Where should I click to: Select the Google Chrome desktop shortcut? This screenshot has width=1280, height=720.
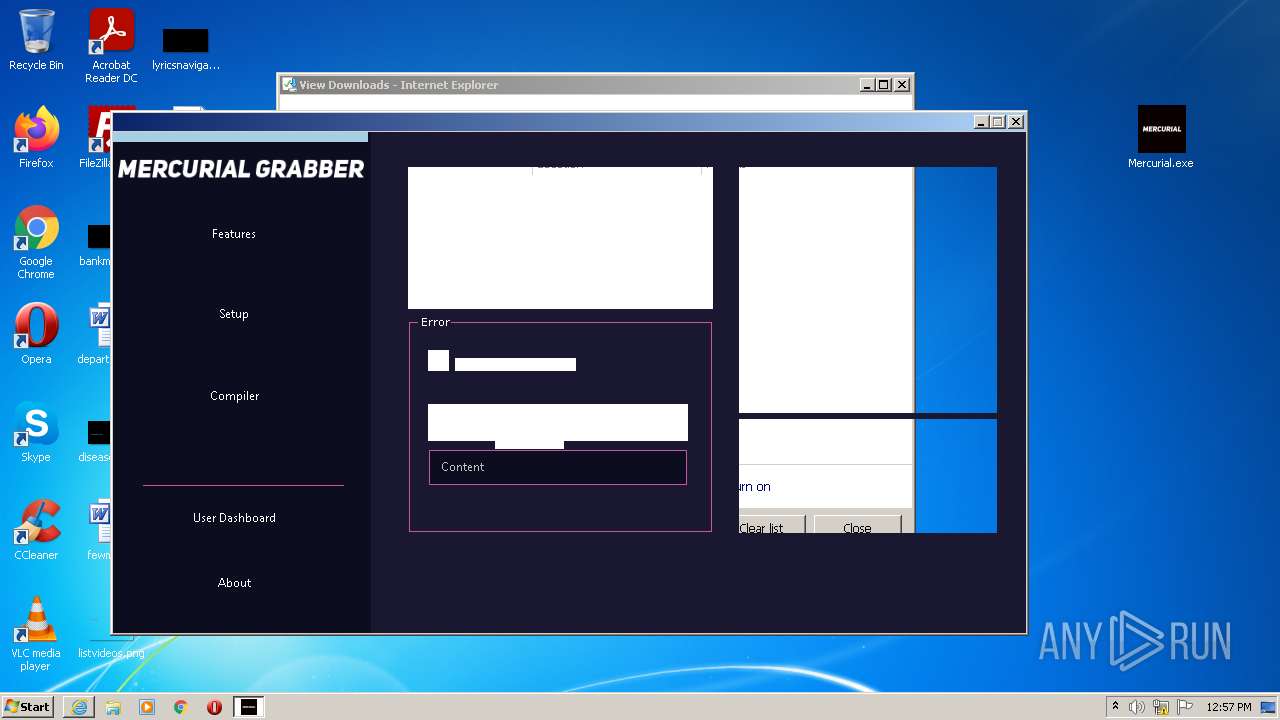point(36,242)
